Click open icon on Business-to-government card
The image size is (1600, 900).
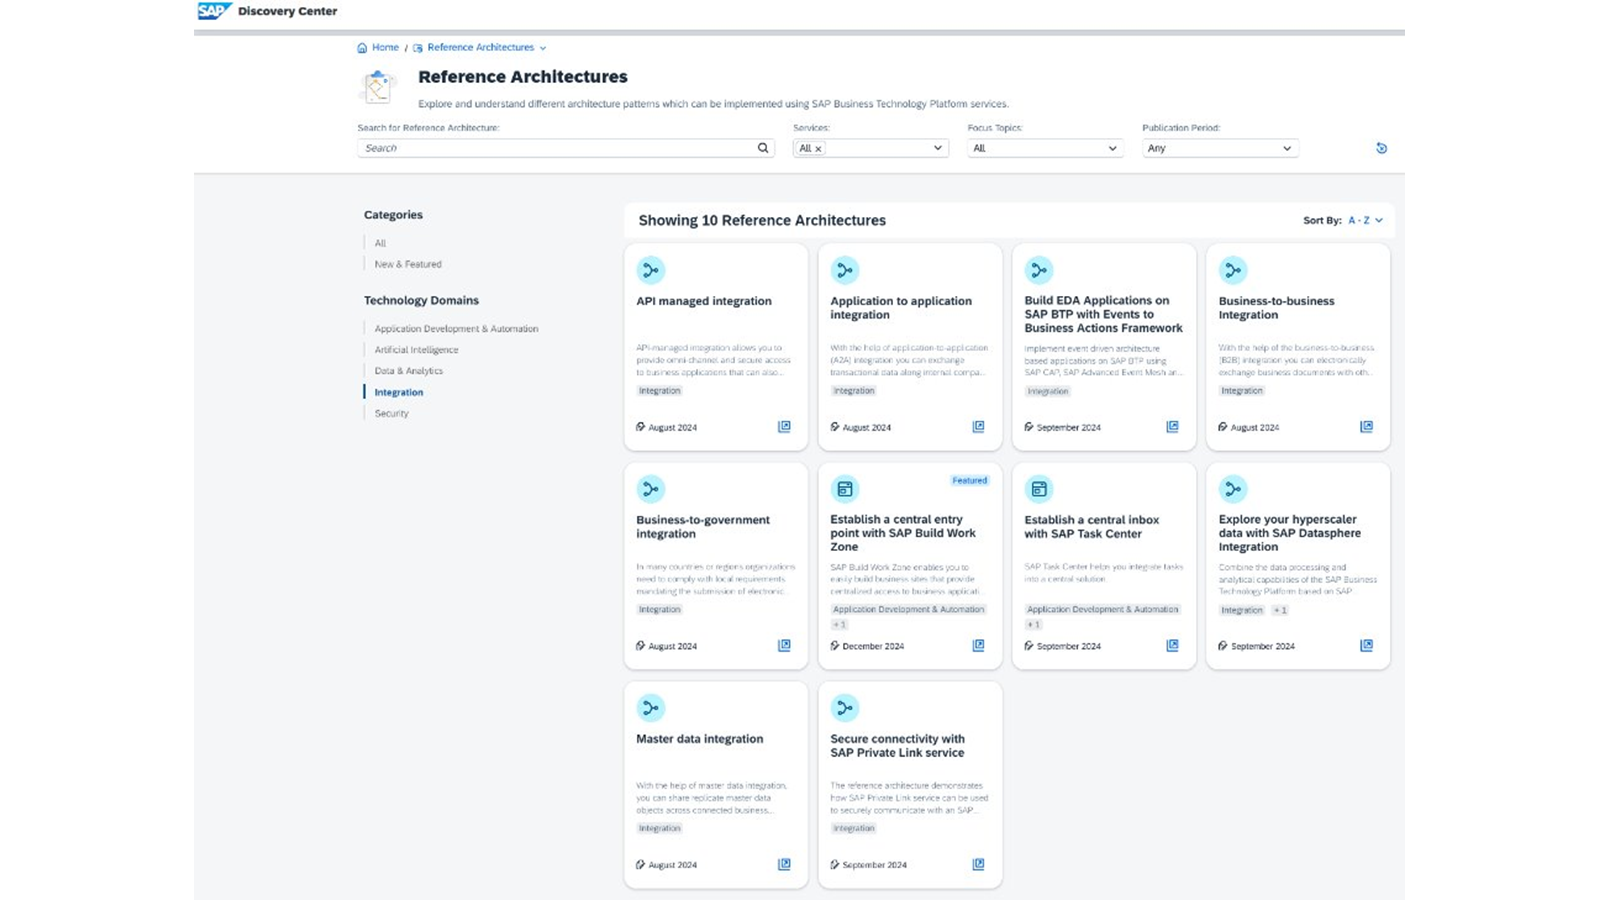click(x=784, y=646)
